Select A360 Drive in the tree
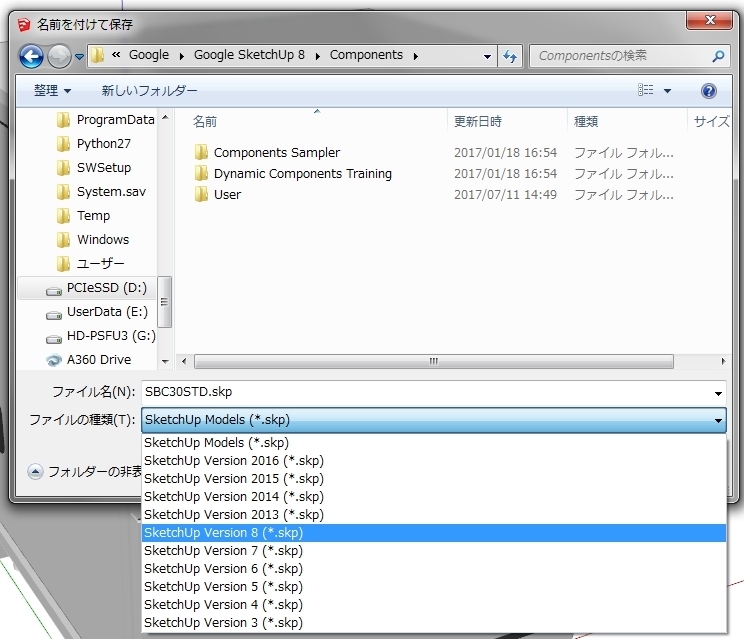Screen dimensions: 744x639 pyautogui.click(x=88, y=360)
